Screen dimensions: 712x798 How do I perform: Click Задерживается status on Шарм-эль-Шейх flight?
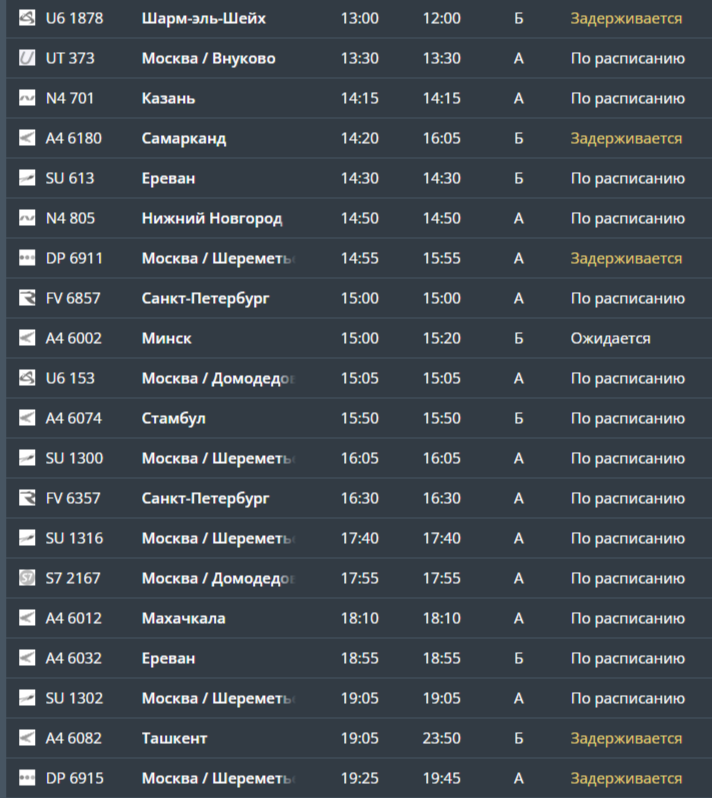pos(626,18)
